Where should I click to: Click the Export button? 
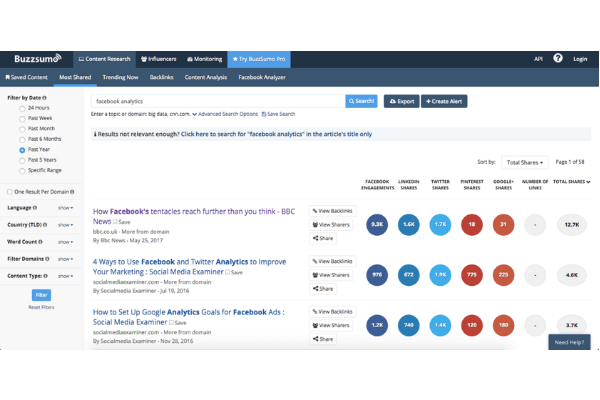point(401,101)
